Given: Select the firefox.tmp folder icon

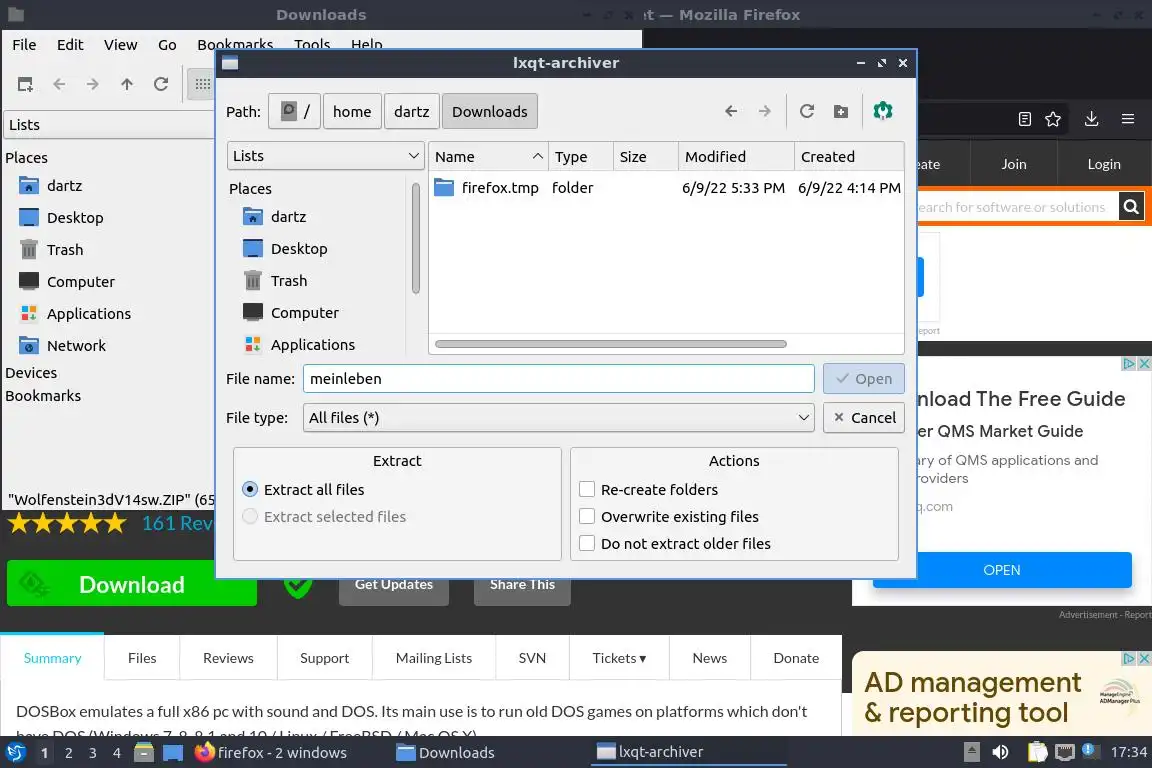Looking at the screenshot, I should [x=444, y=187].
